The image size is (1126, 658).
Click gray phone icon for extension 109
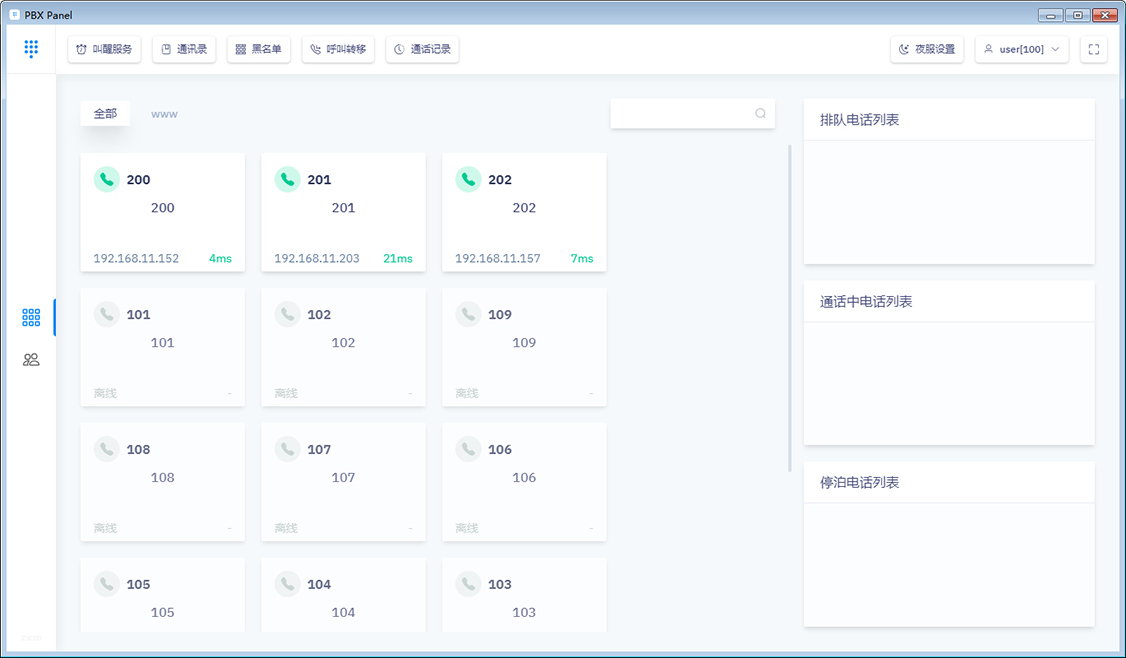pos(469,315)
